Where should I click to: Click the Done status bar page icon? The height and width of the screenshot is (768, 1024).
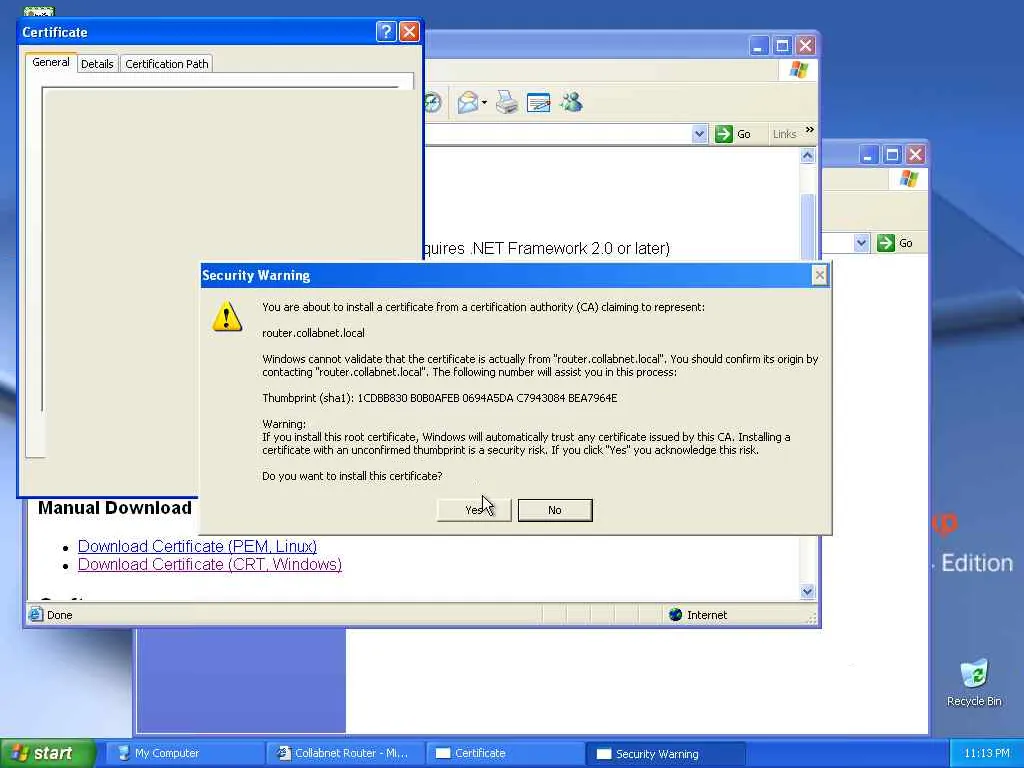tap(36, 615)
